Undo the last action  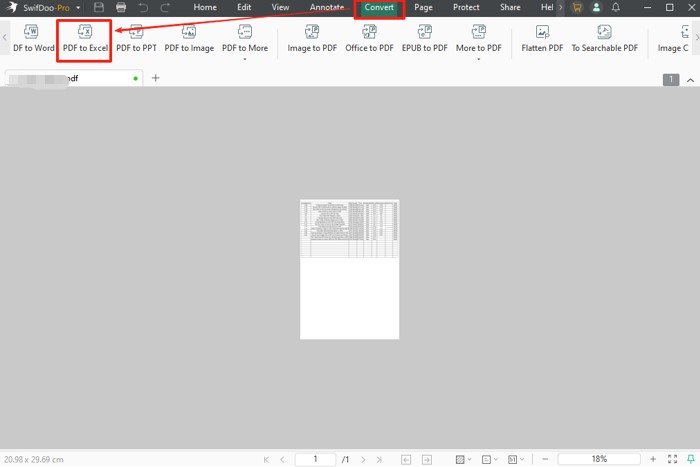click(143, 7)
